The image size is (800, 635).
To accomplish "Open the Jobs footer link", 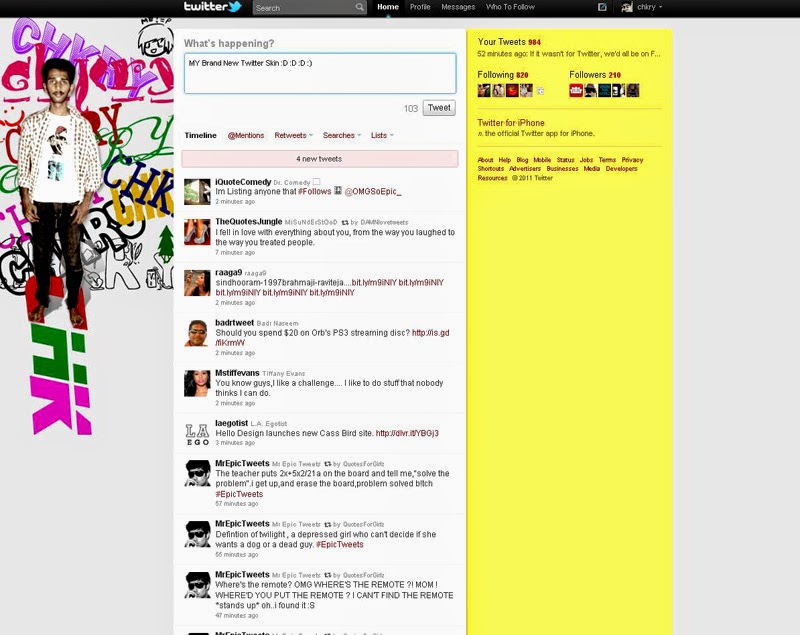I will (586, 160).
